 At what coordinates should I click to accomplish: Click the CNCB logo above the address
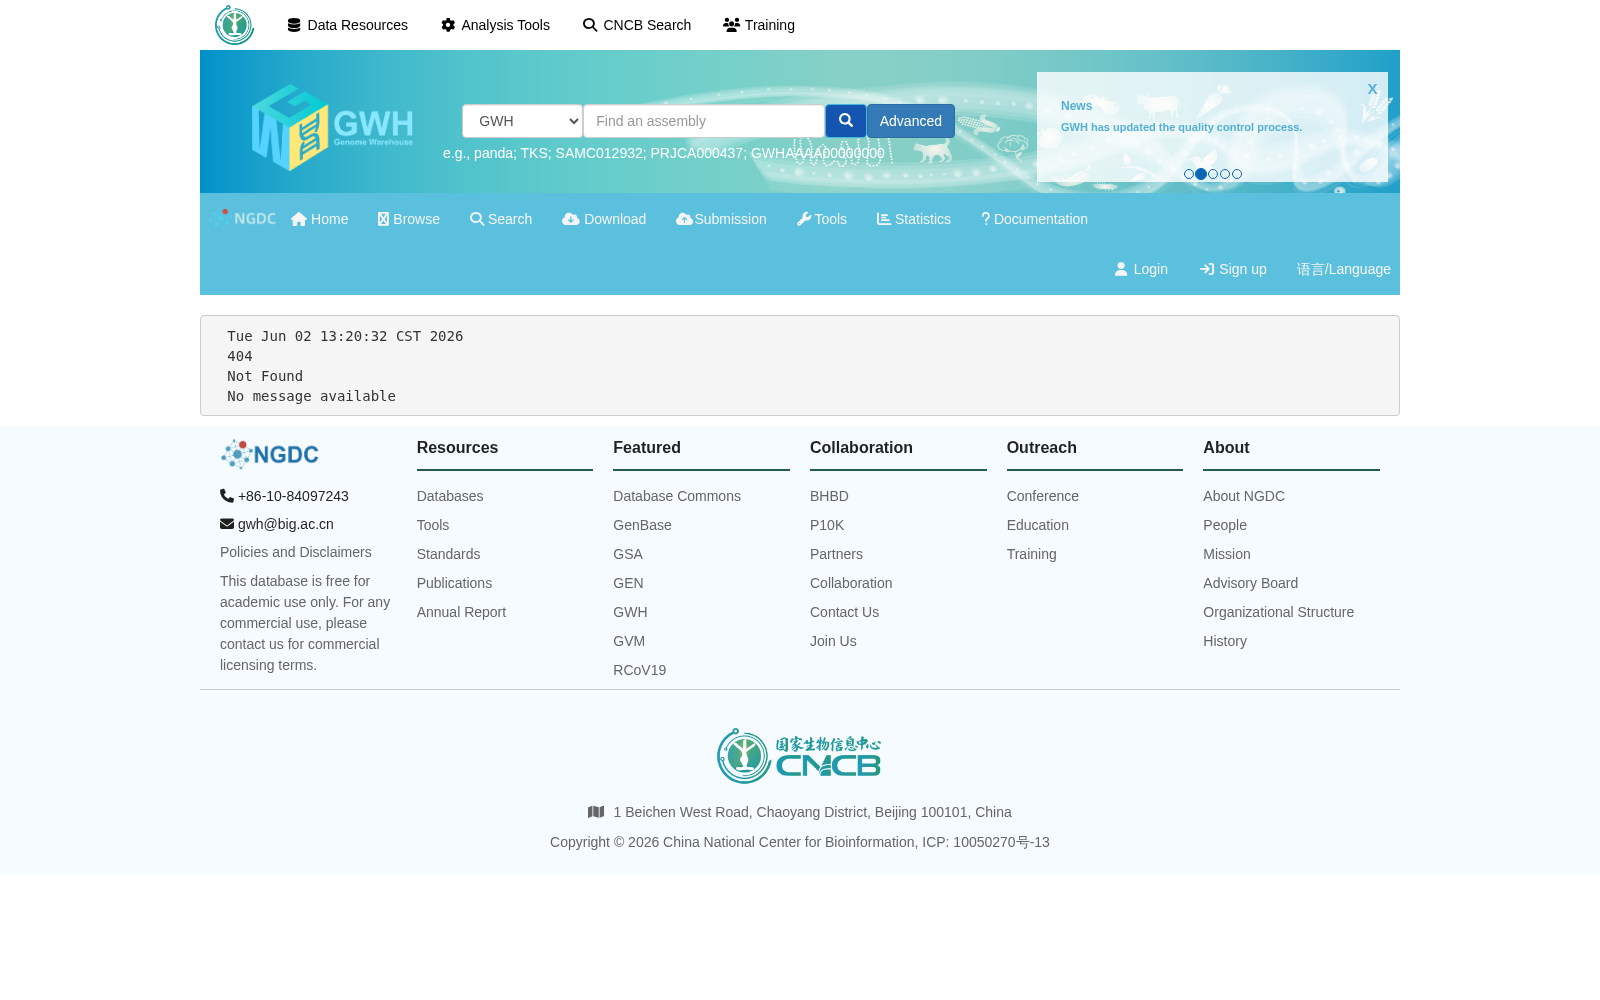799,756
